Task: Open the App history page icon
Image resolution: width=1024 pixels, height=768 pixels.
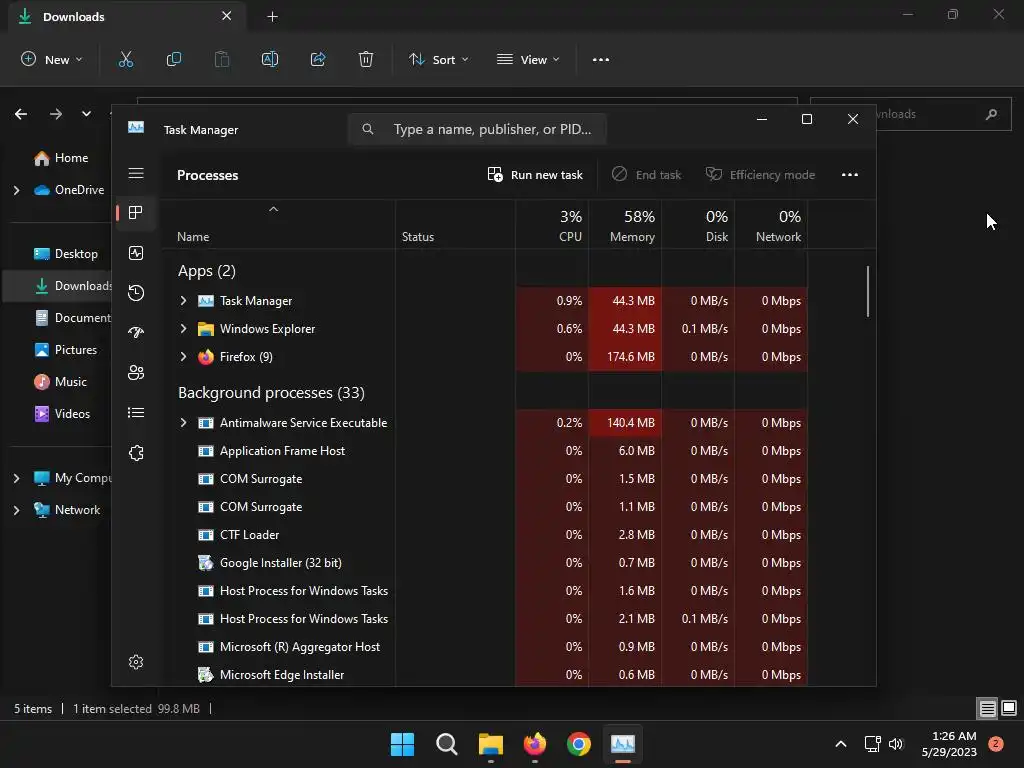Action: pos(136,293)
